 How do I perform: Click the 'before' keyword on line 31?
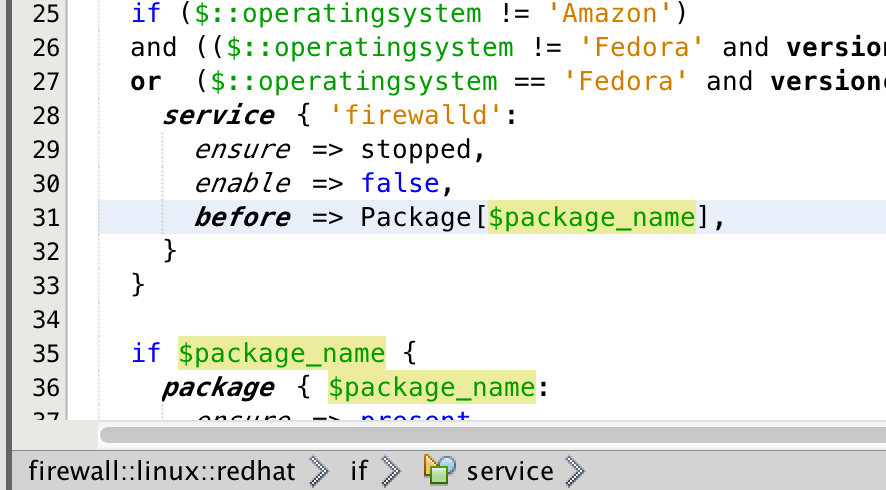click(242, 218)
